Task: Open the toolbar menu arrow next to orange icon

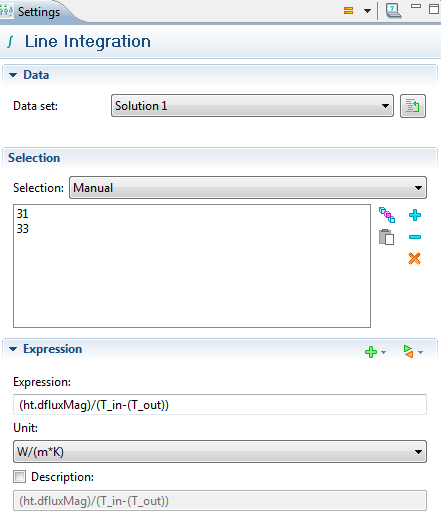Action: (x=367, y=11)
